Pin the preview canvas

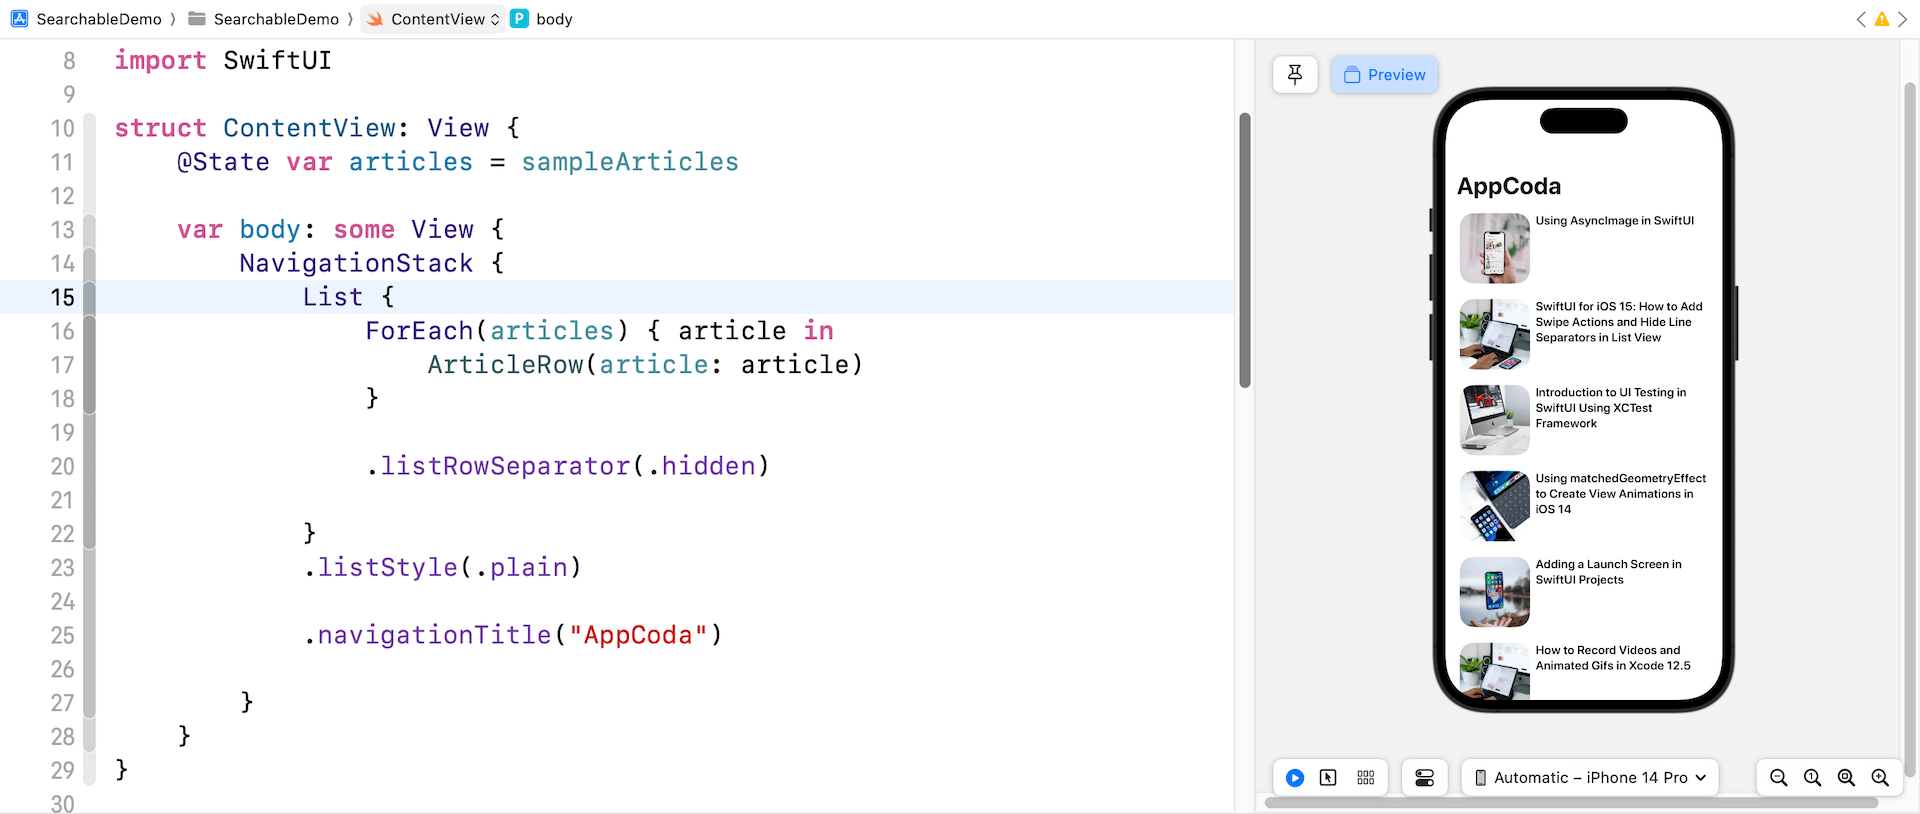[x=1295, y=75]
